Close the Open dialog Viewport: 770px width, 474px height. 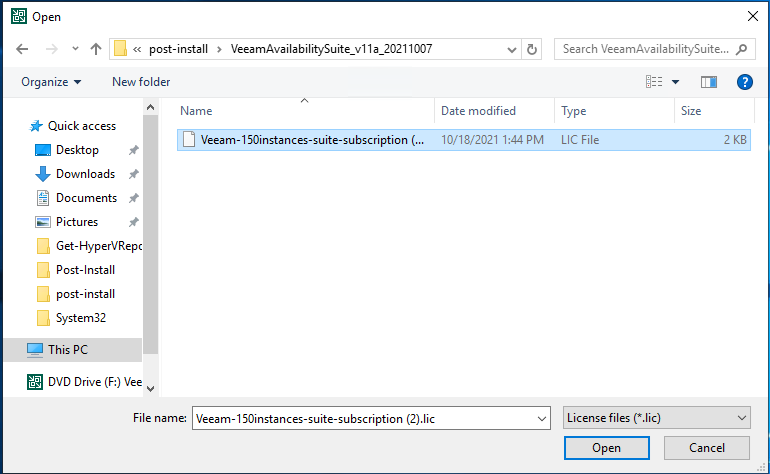coord(752,16)
